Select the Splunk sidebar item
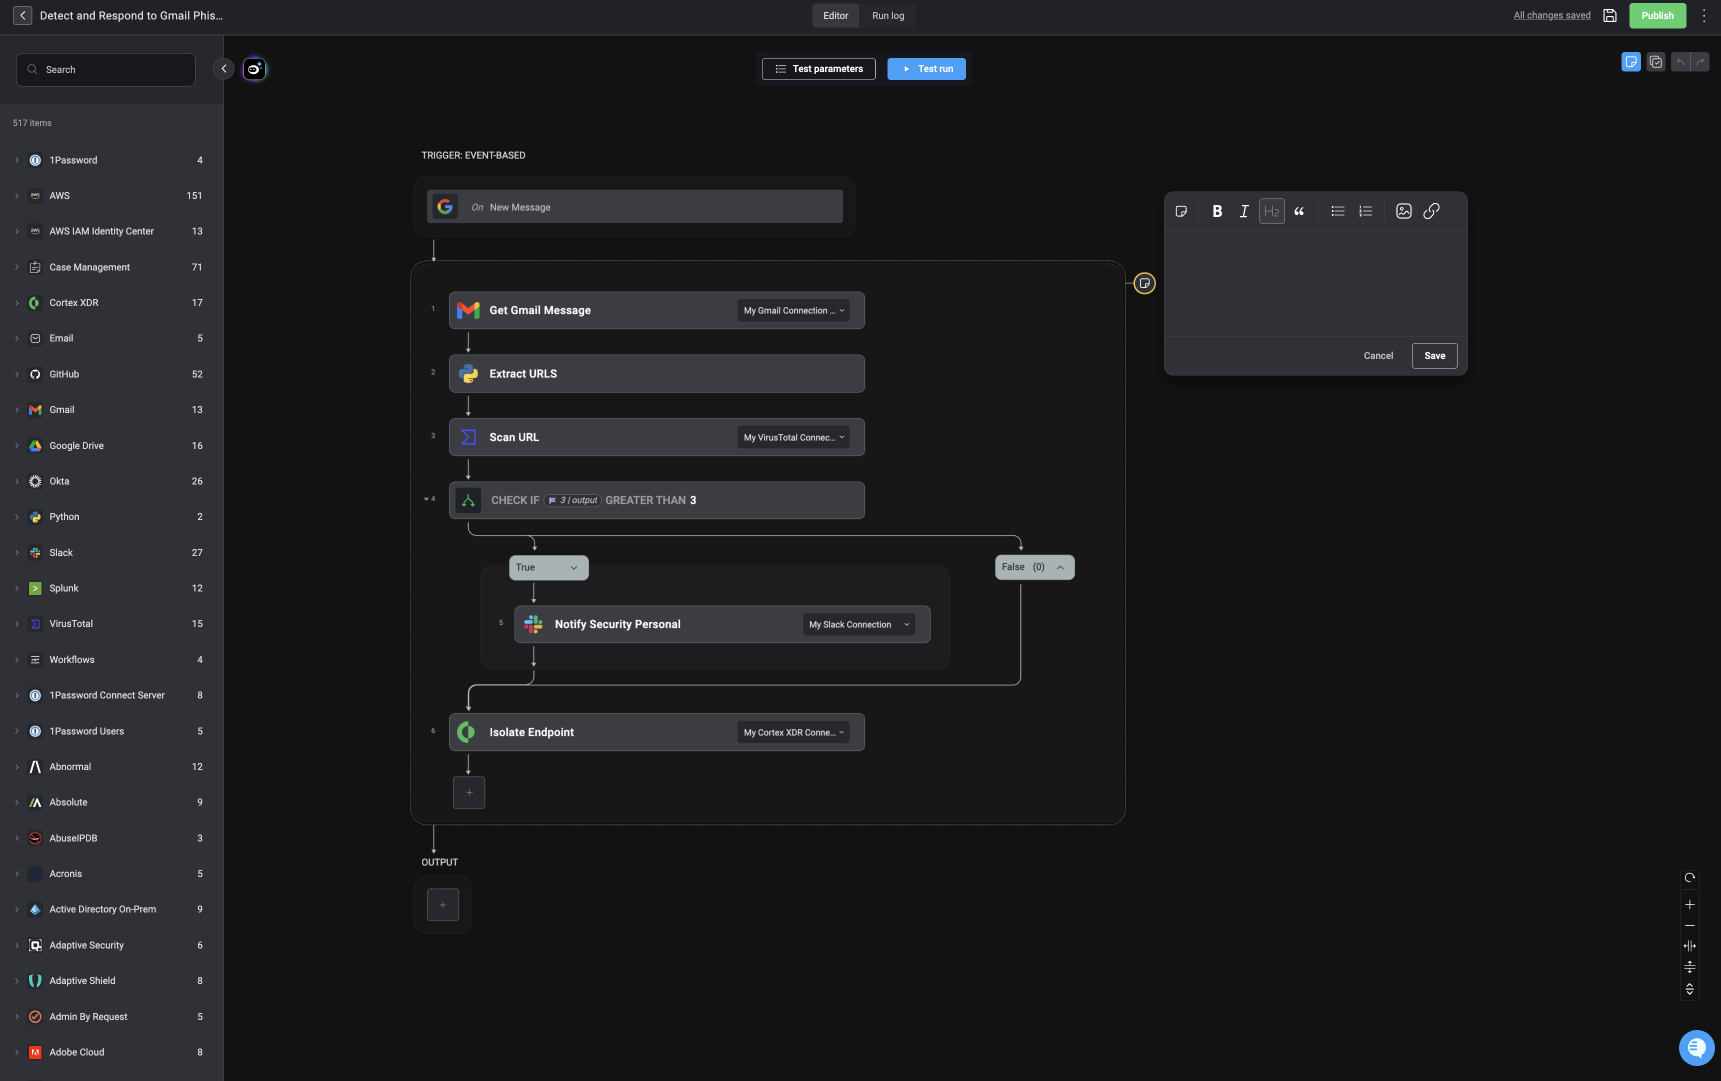The width and height of the screenshot is (1721, 1081). 111,588
